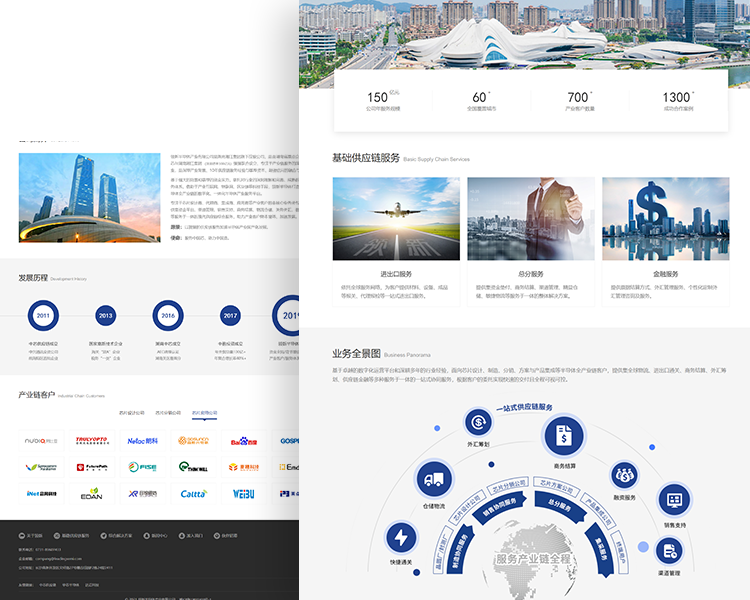Open the Thinkwill customer logo
Viewport: 750px width, 600px height.
pos(193,467)
